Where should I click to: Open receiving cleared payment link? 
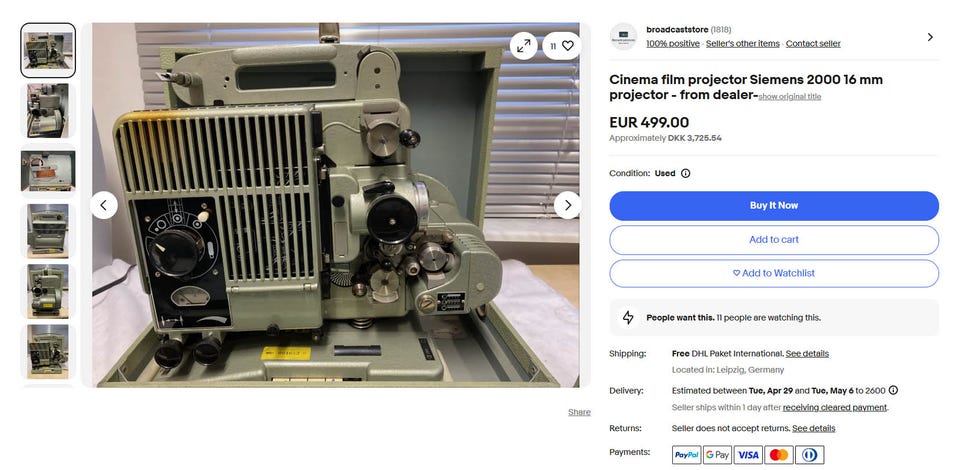point(834,408)
